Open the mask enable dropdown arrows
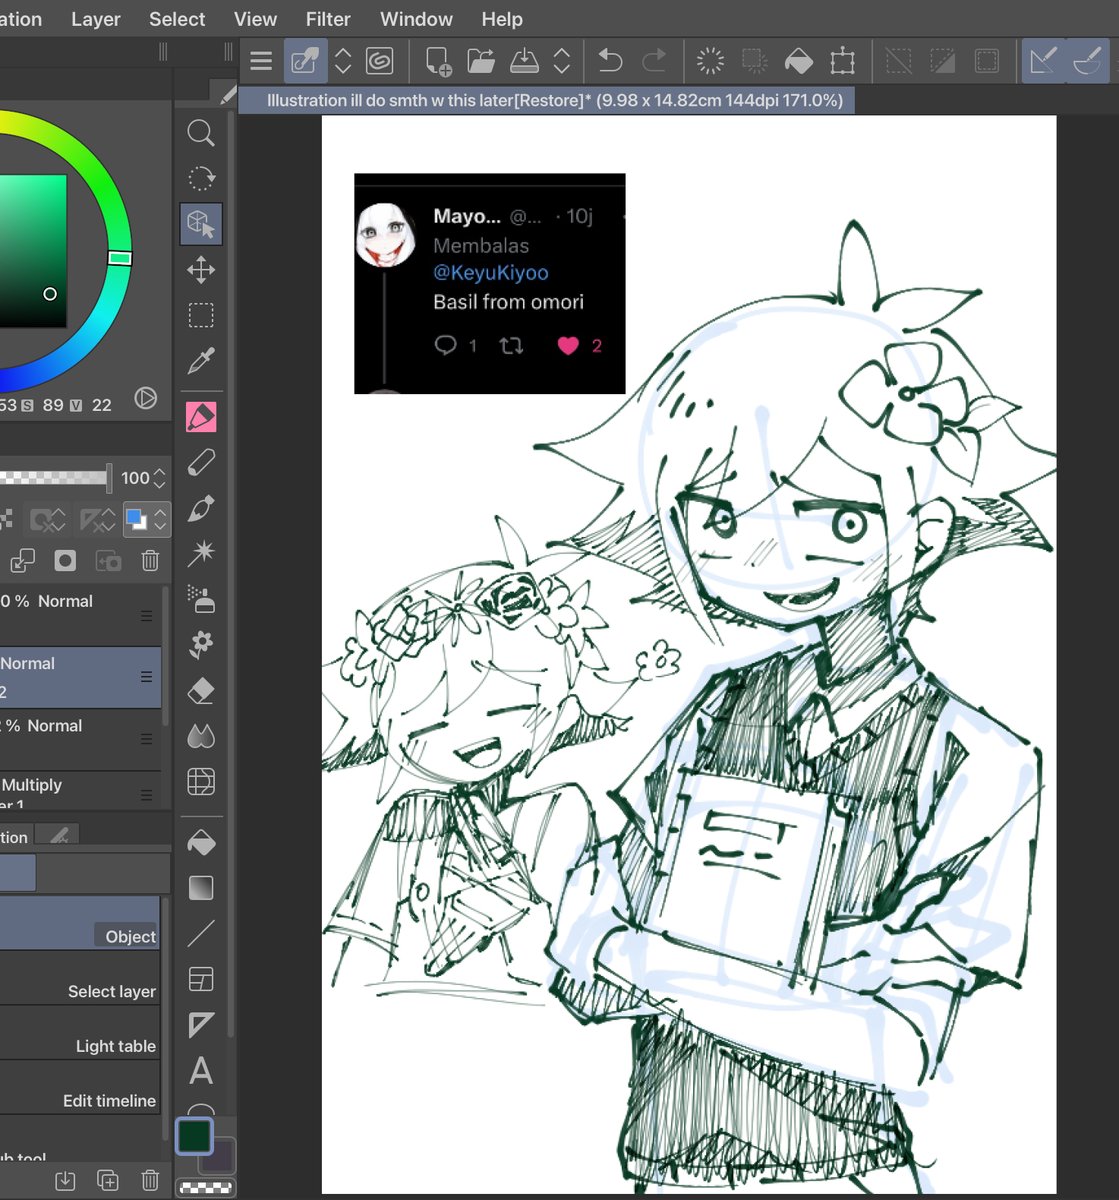This screenshot has height=1200, width=1119. (59, 520)
